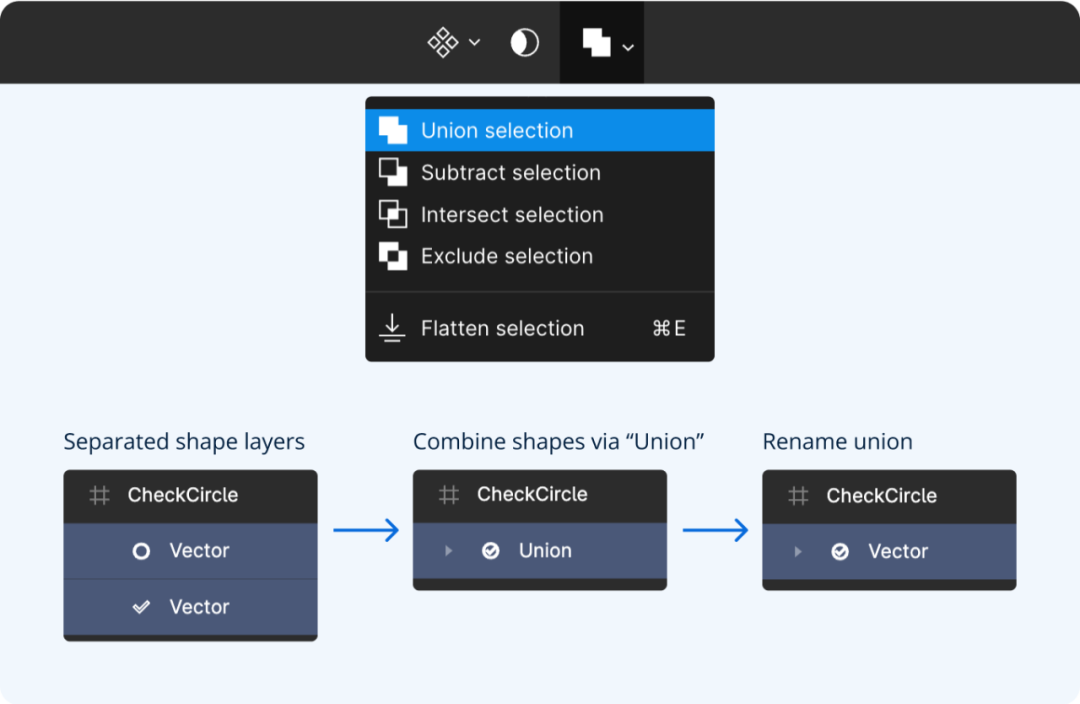Viewport: 1080px width, 704px height.
Task: Open the chevron next to components icon
Action: (x=475, y=43)
